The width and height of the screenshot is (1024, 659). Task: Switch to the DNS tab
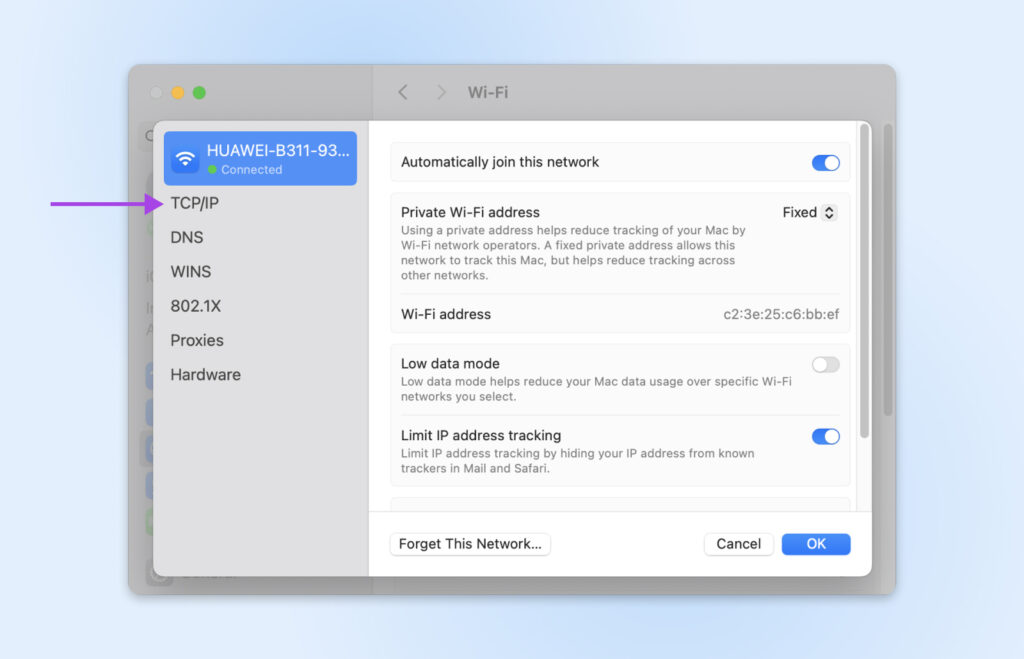click(187, 237)
